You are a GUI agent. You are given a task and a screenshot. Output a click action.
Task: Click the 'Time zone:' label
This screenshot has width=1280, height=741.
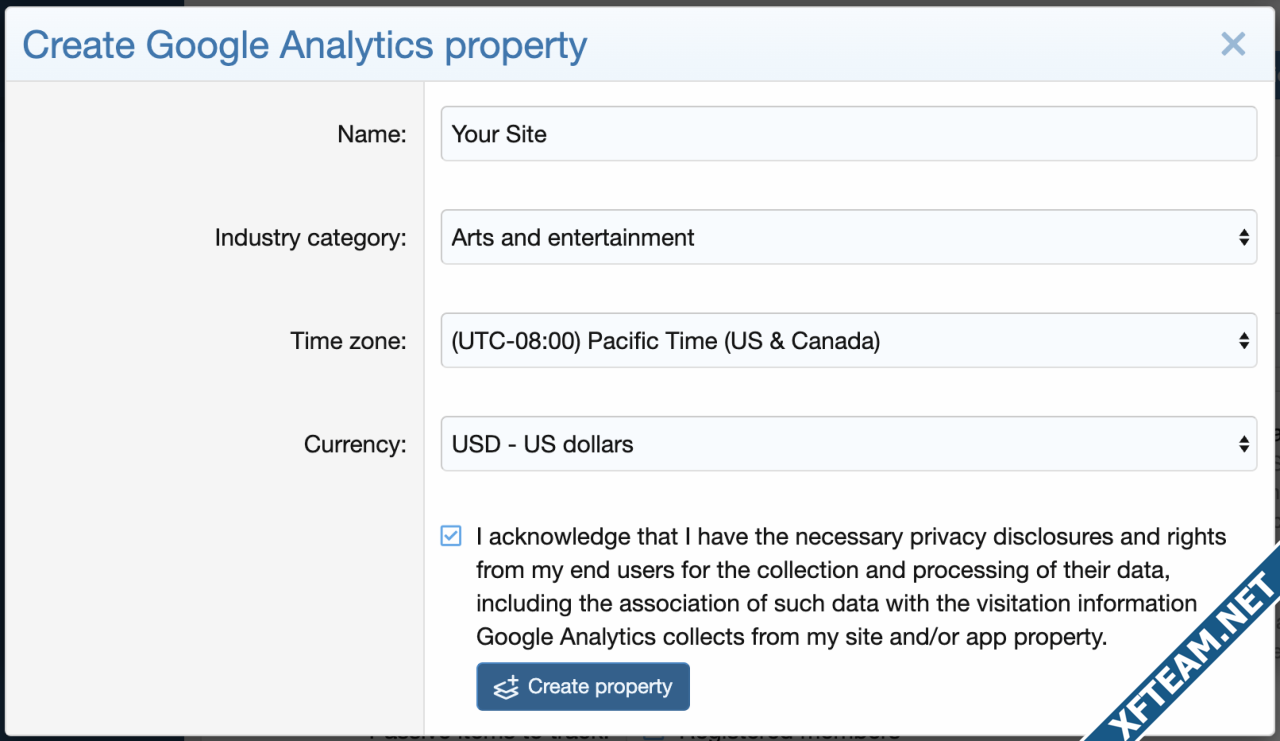(x=348, y=341)
